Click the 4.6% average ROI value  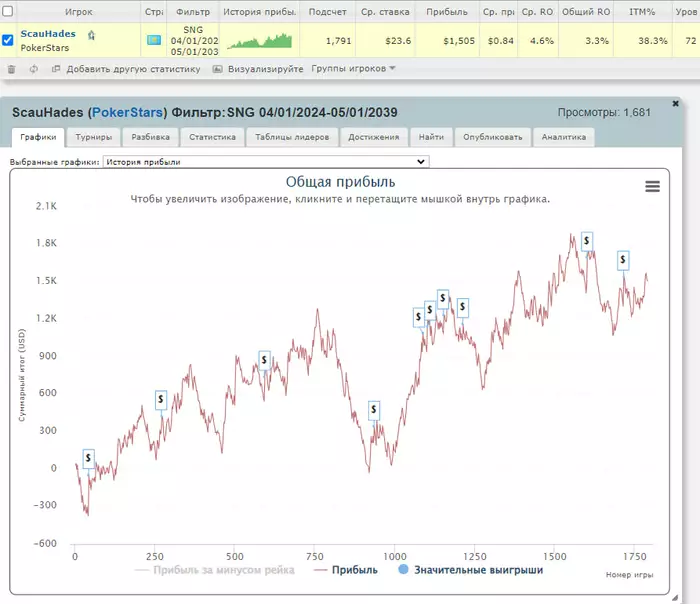[542, 41]
